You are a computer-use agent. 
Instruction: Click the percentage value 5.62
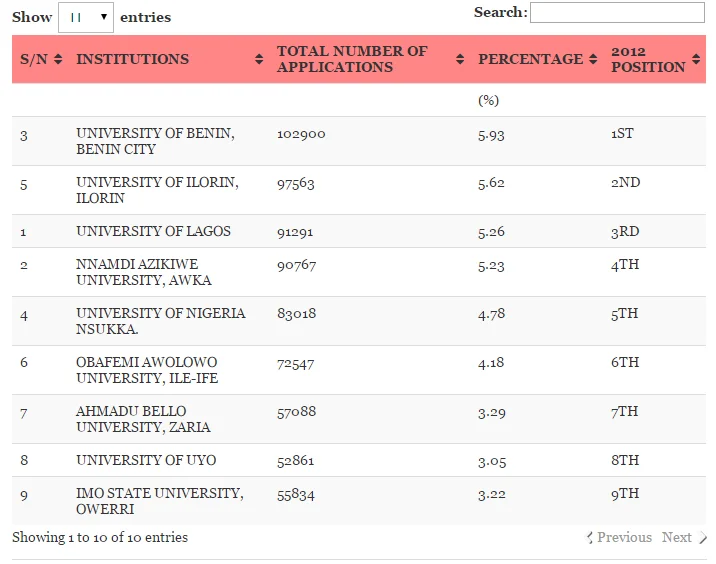491,184
